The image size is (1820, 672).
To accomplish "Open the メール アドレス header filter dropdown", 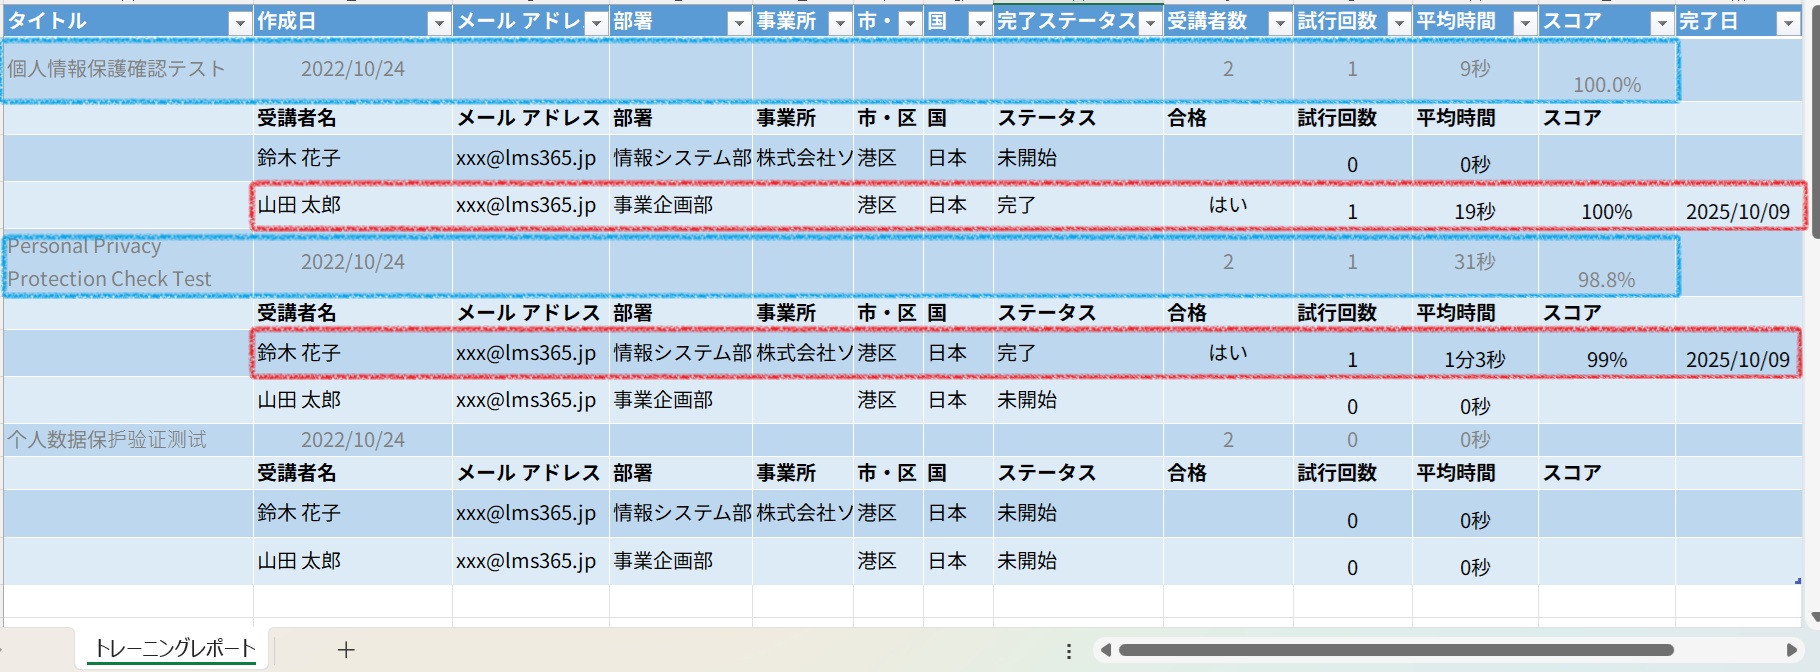I will coord(596,24).
